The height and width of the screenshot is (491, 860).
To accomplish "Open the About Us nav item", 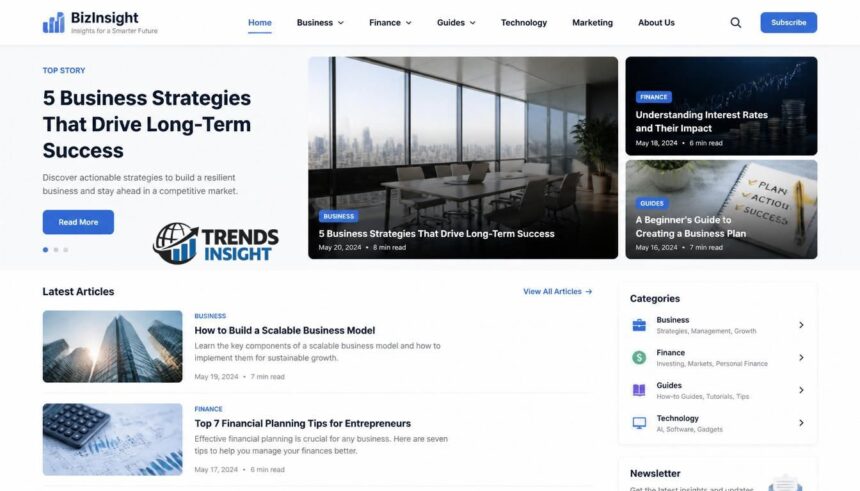I will [x=656, y=22].
